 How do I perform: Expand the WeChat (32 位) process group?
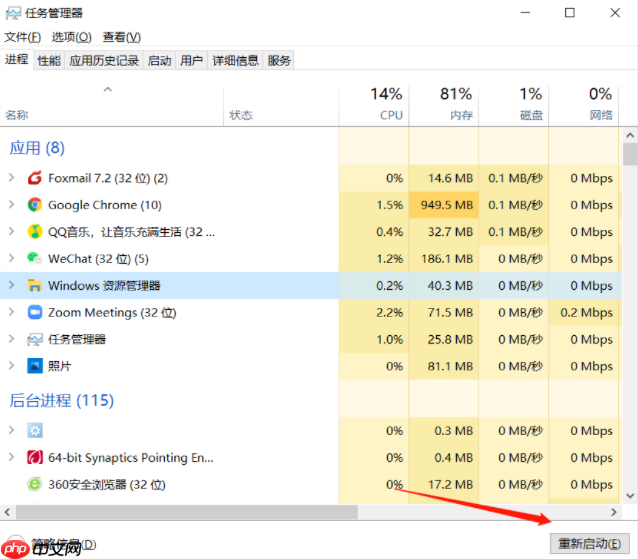[x=11, y=258]
